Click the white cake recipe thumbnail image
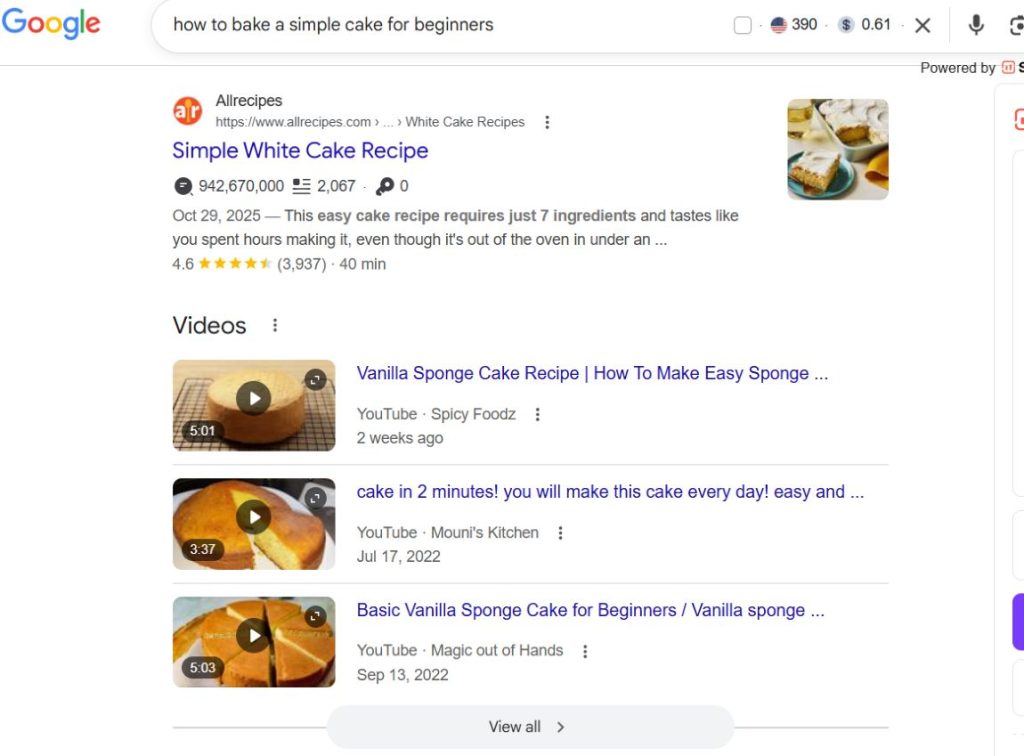The image size is (1024, 756). pos(837,149)
